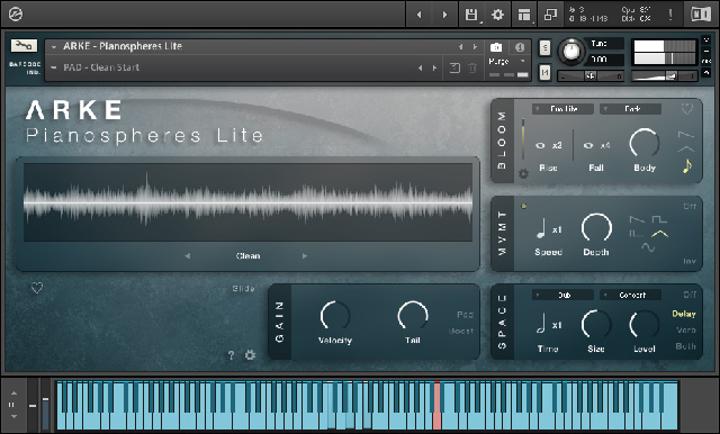Show instrument info icon
This screenshot has width=720, height=434.
coord(519,47)
